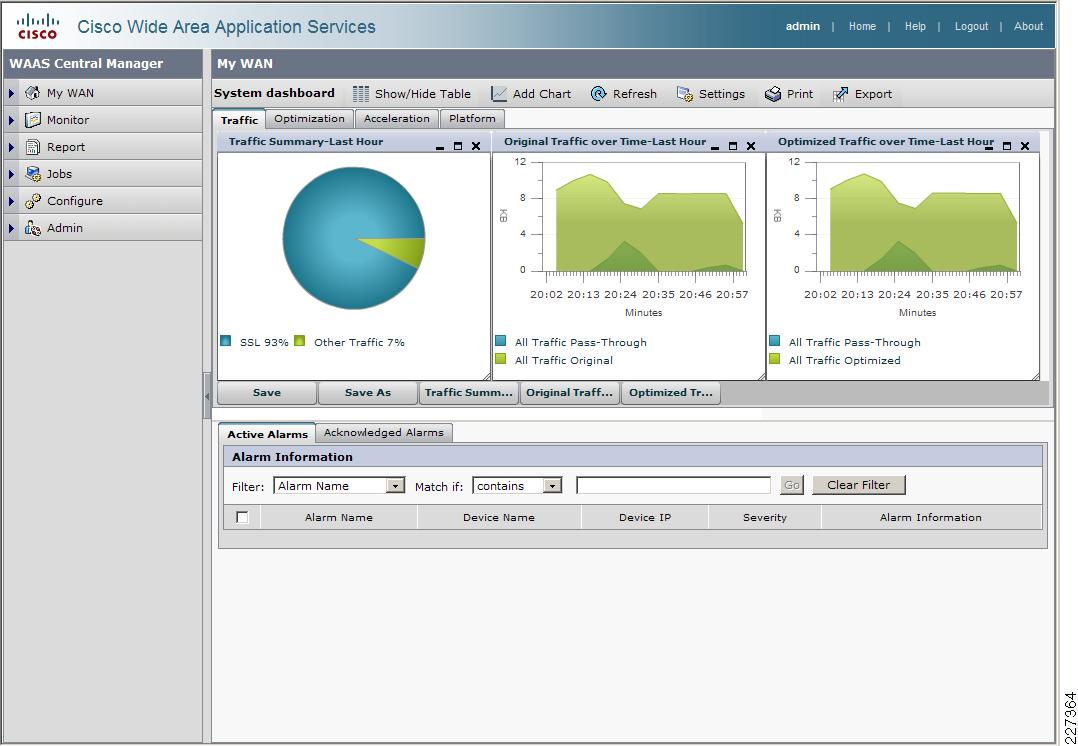1078x746 pixels.
Task: Close the Optimized Traffic over Time chart
Action: coord(1025,146)
